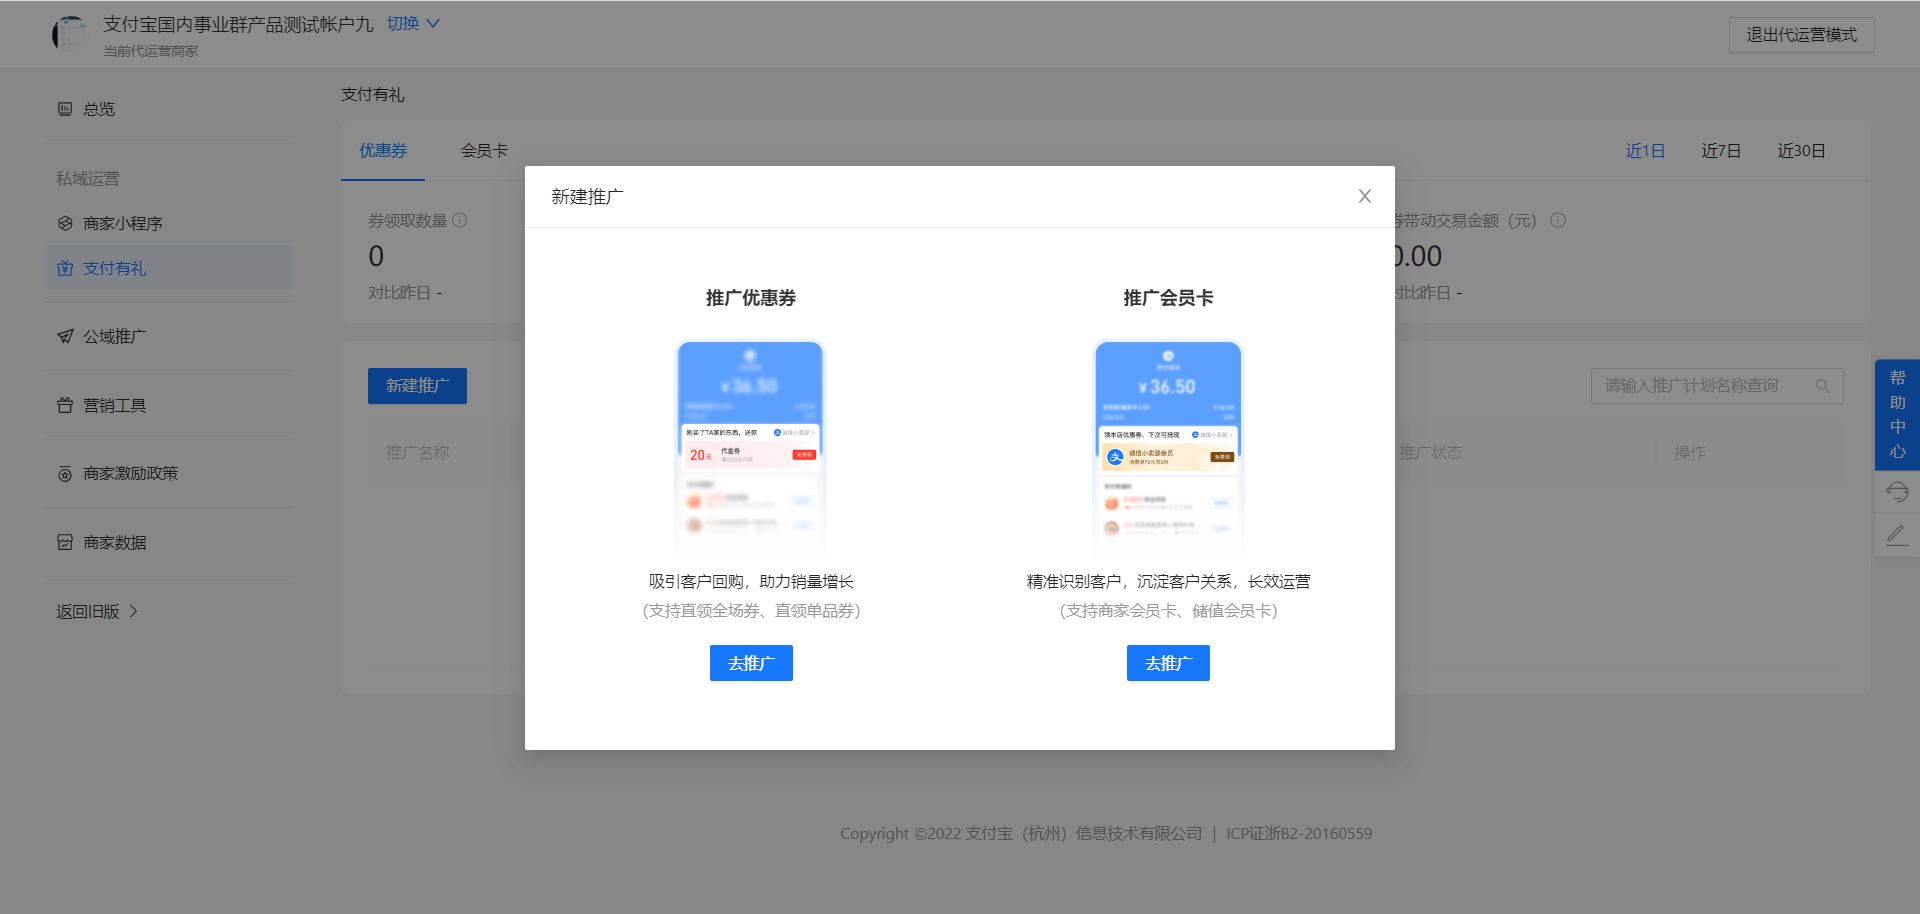
Task: Click the 新建推广 button behind the dialog
Action: (417, 386)
